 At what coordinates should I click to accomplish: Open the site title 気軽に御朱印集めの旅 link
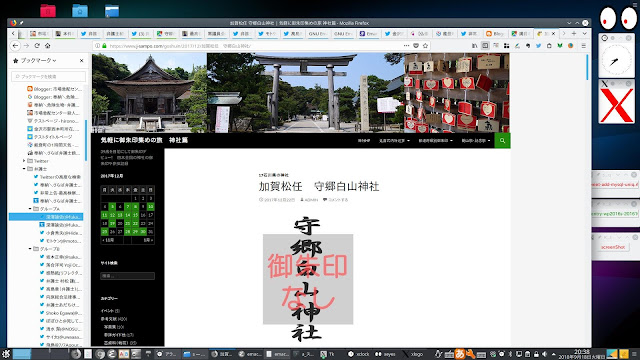[x=144, y=140]
